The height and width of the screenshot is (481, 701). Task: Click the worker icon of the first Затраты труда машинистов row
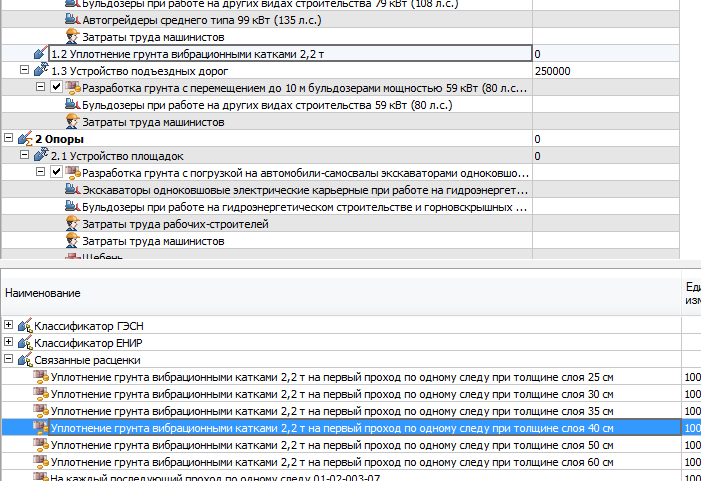(x=72, y=36)
